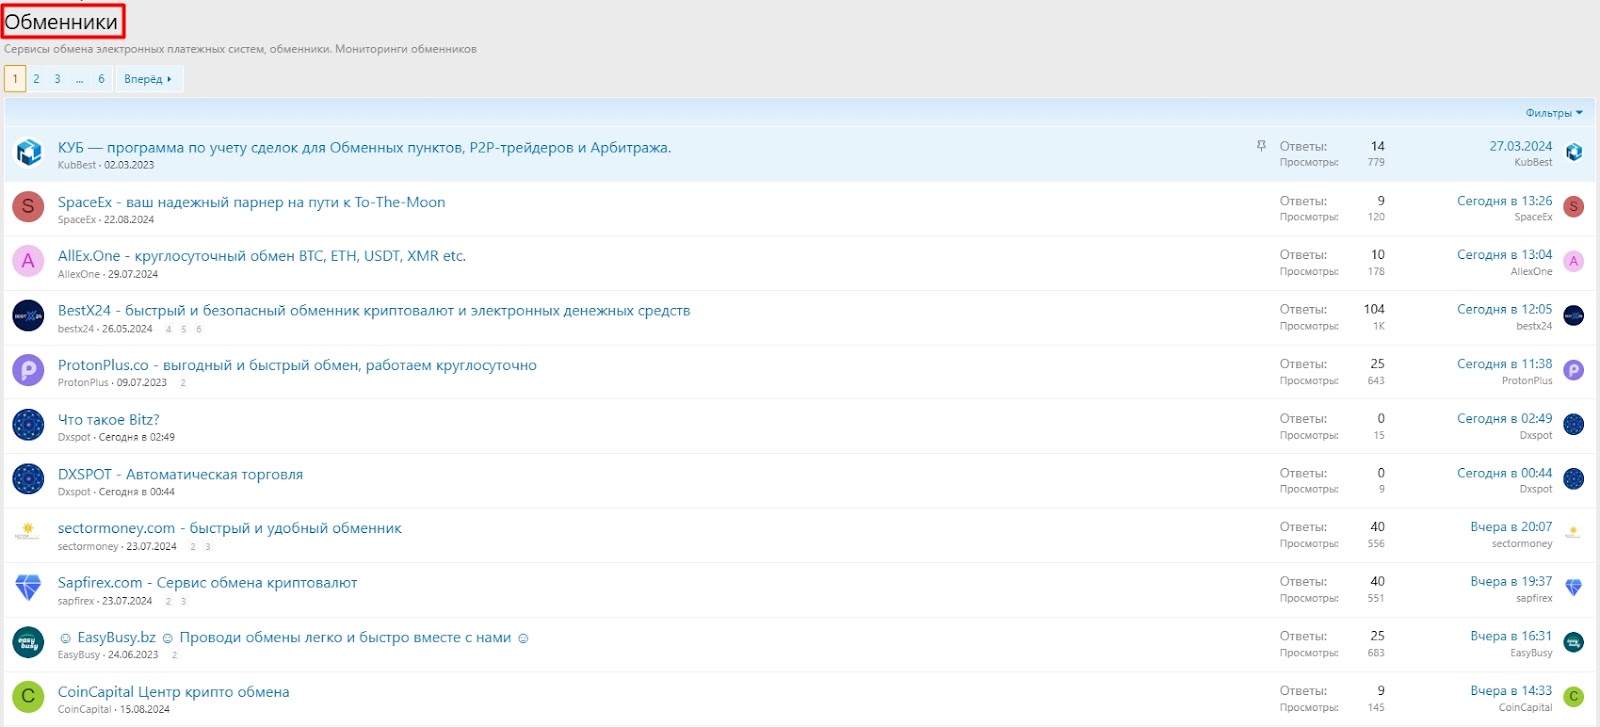Open latest post Сегодня в 12:05
The height and width of the screenshot is (727, 1600).
(1505, 310)
